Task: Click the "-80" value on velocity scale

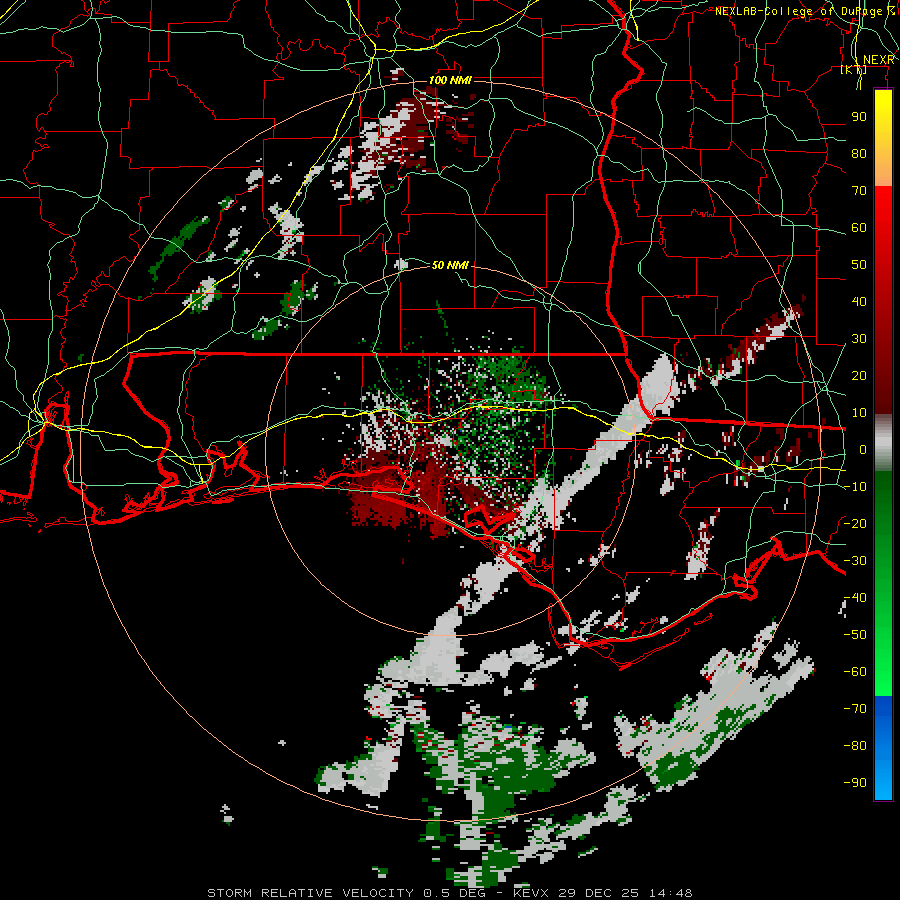Action: coord(855,746)
